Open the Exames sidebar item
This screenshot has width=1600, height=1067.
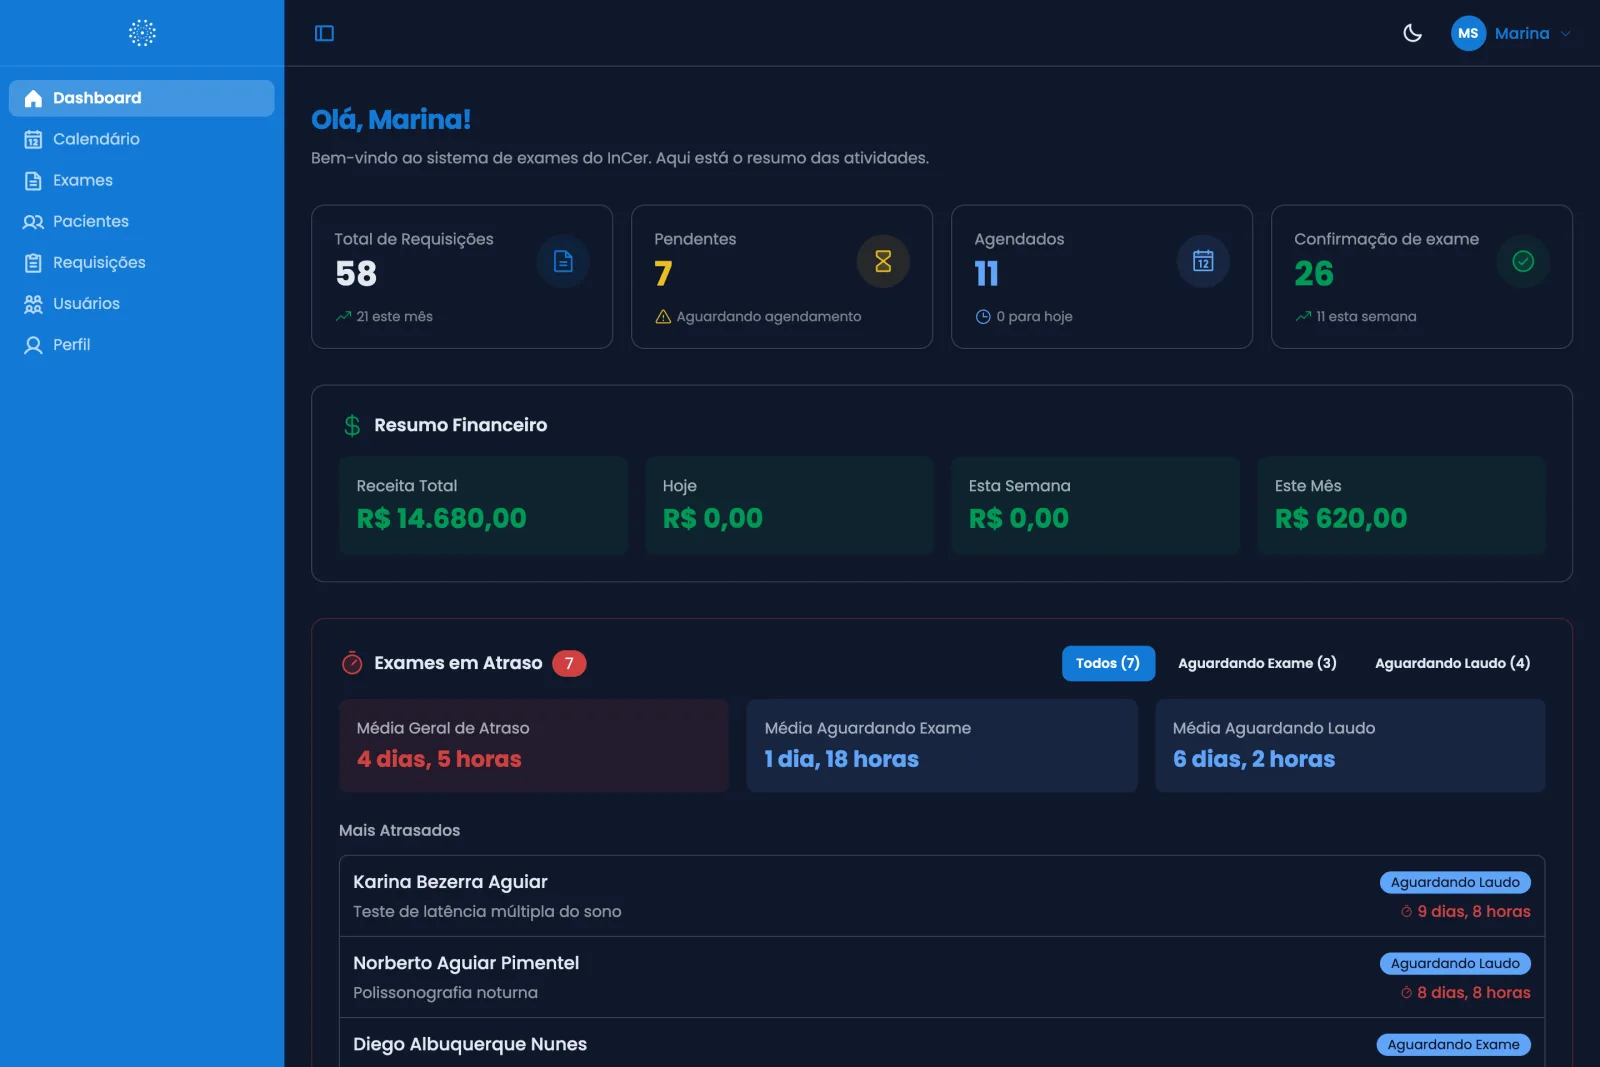[x=142, y=180]
